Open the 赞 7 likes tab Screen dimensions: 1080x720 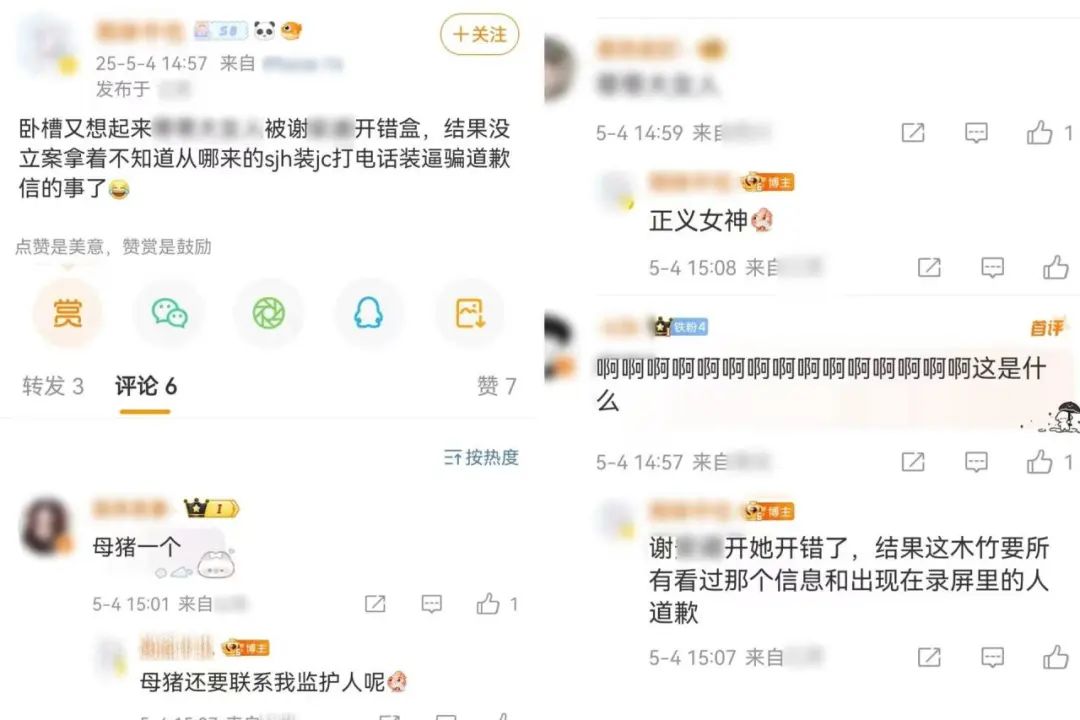(496, 386)
